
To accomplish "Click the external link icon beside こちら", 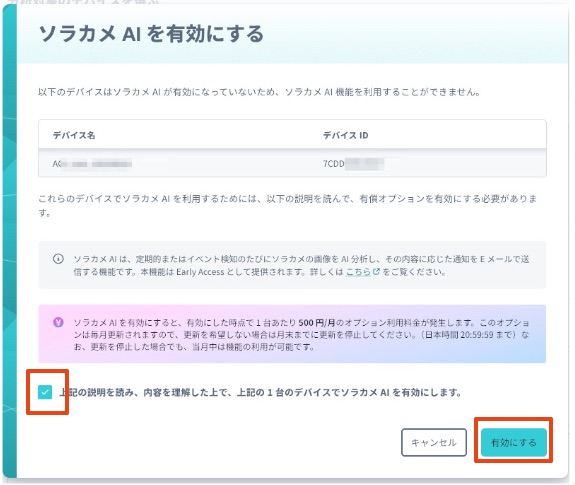I will pos(376,272).
